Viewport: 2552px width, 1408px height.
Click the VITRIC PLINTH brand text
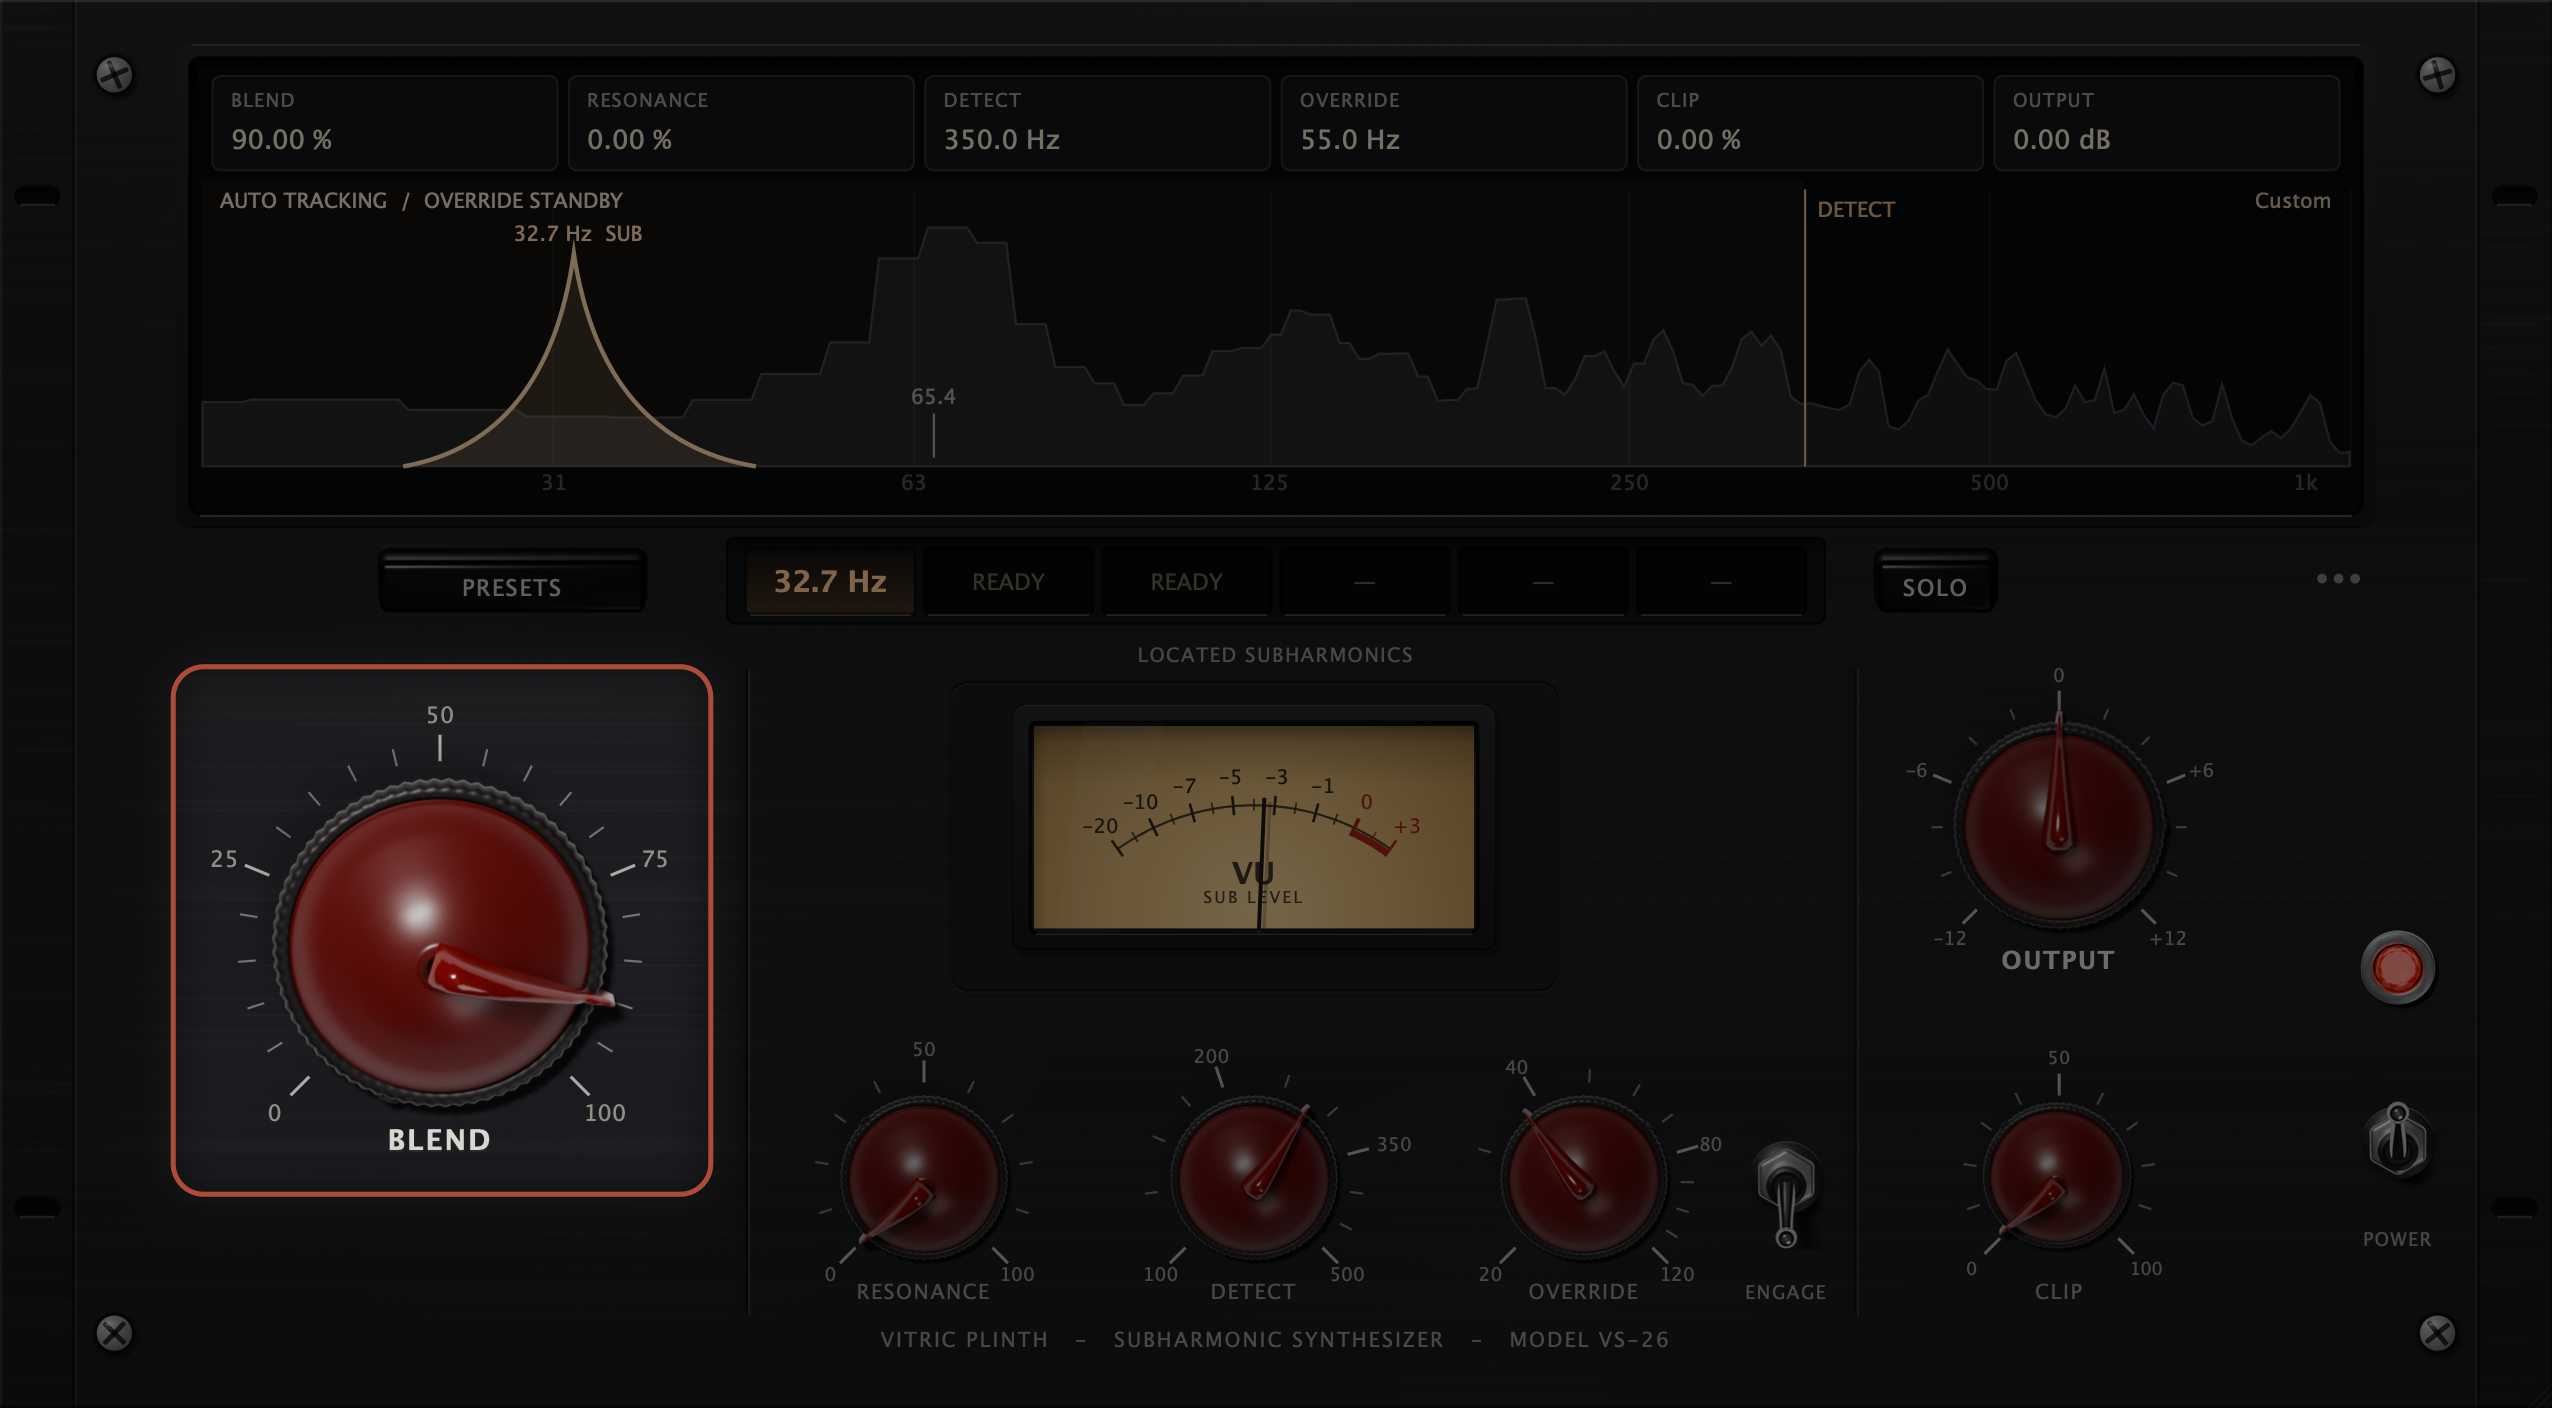[x=964, y=1339]
